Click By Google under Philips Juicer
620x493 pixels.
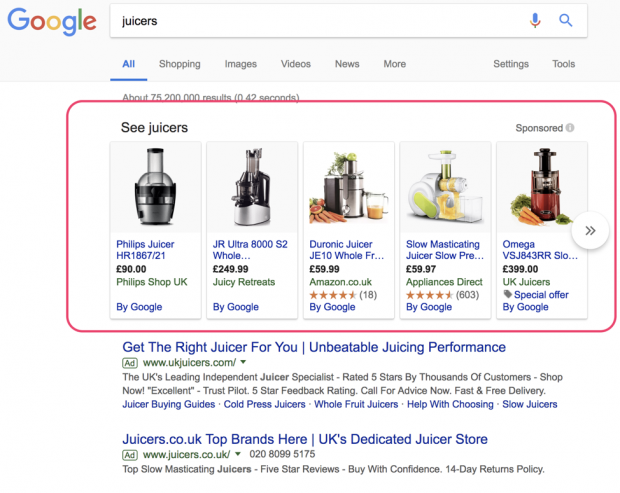pos(139,307)
